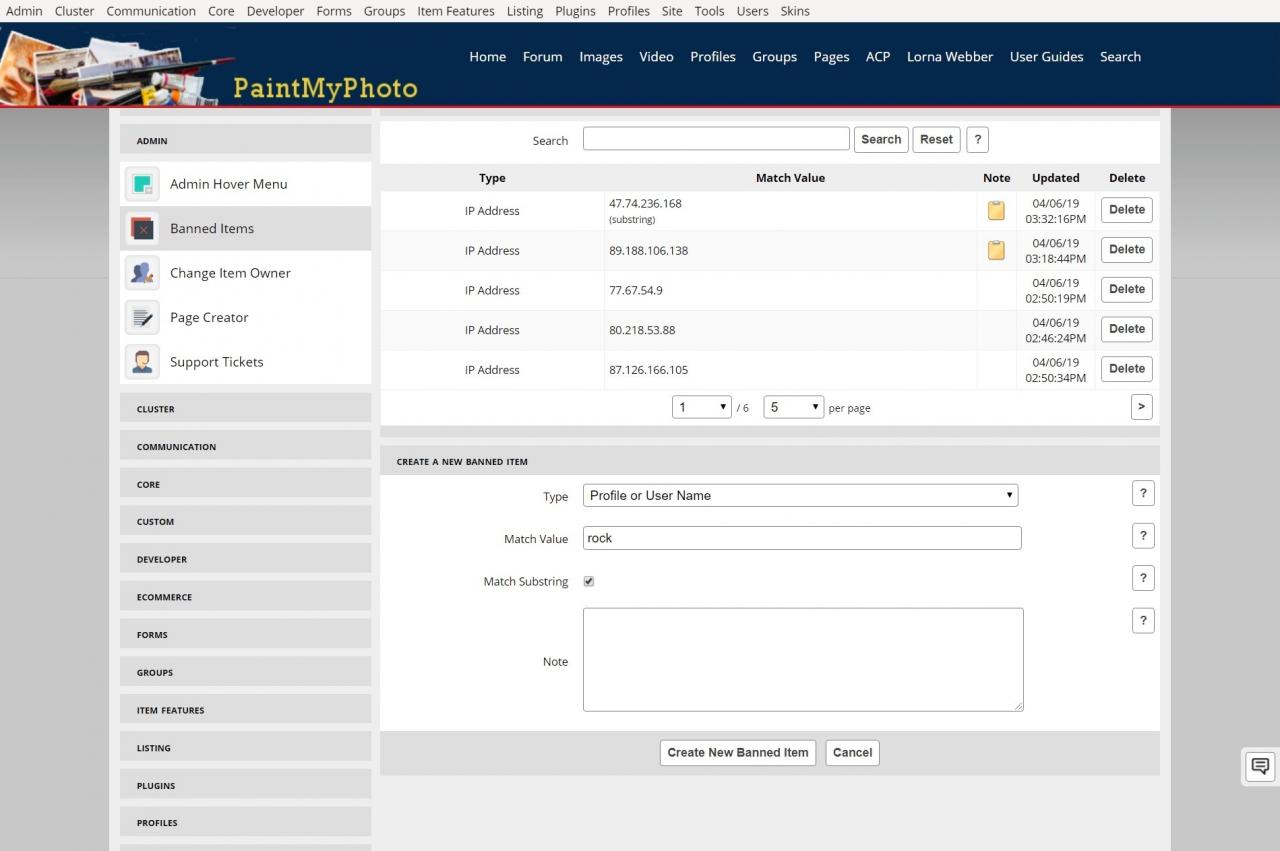Expand the Developer sidebar section

tap(245, 559)
